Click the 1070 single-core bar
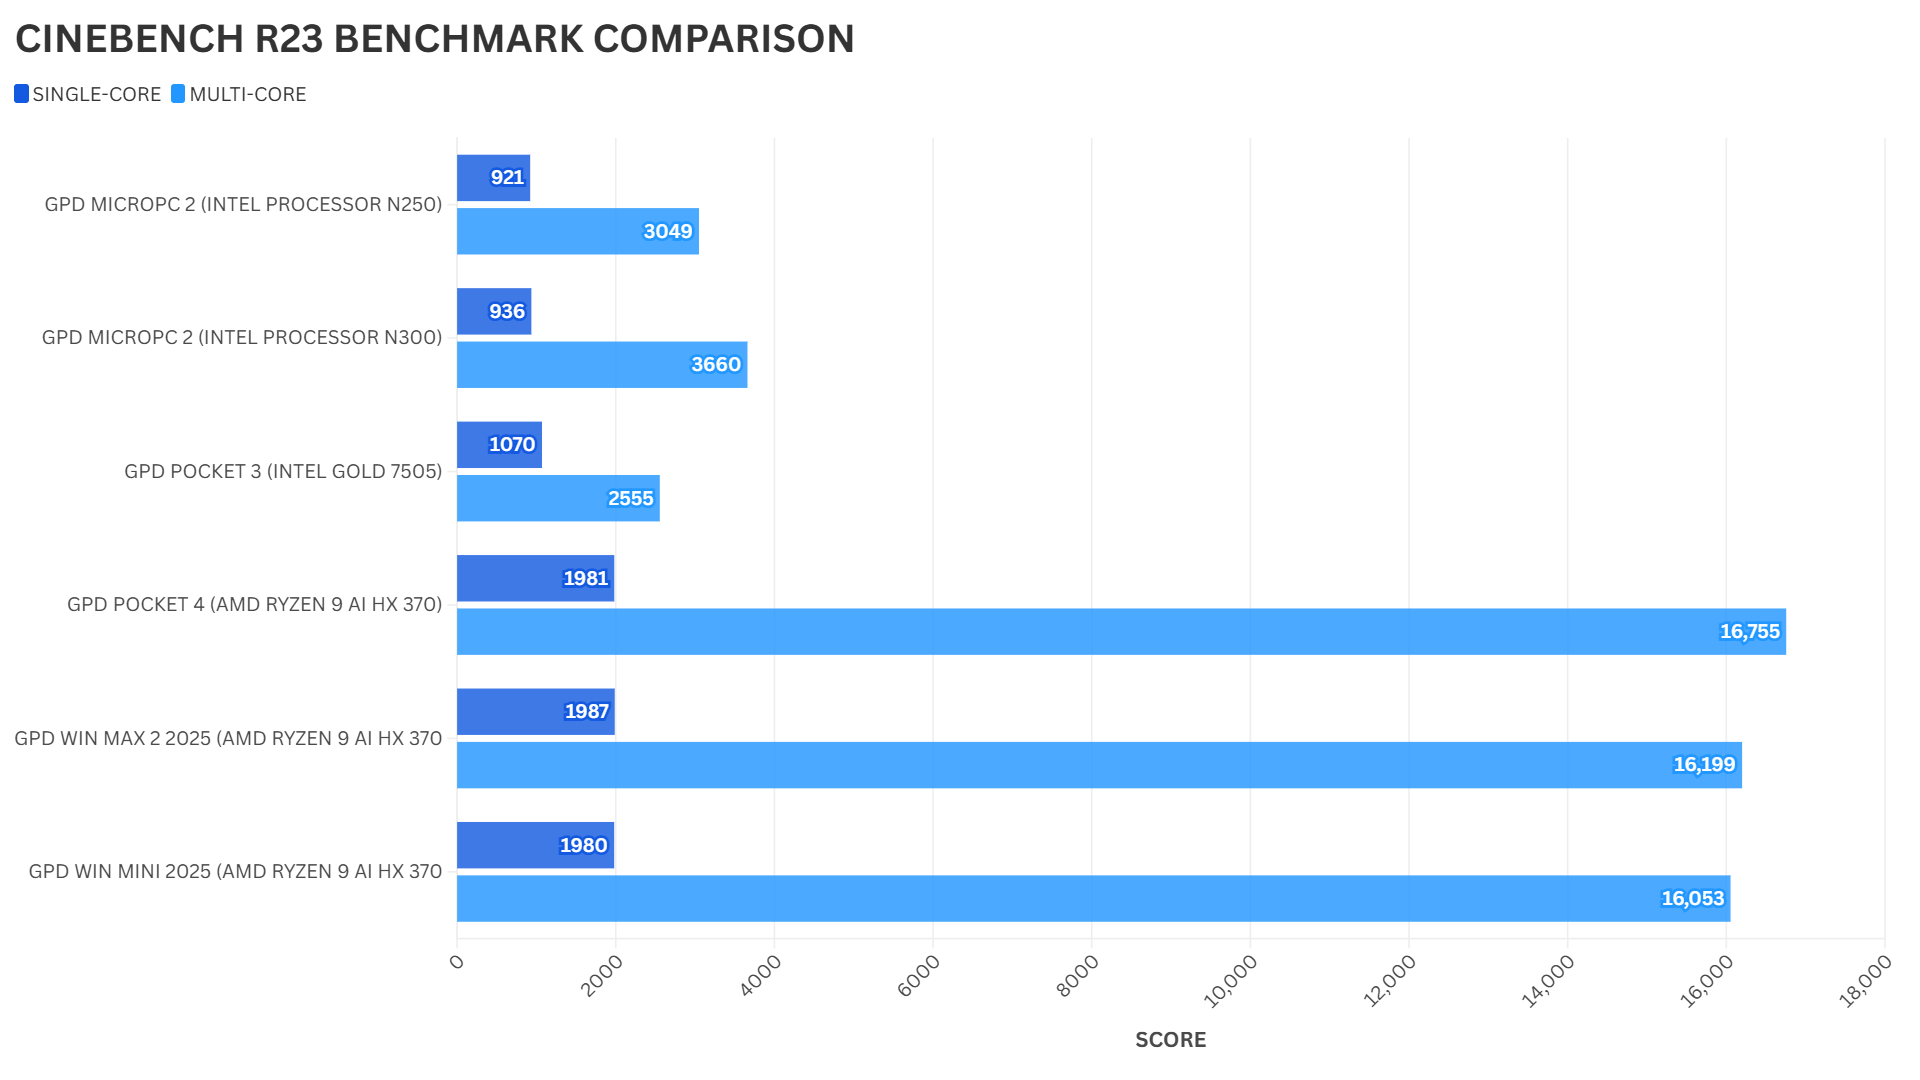Viewport: 1920px width, 1080px height. [499, 445]
